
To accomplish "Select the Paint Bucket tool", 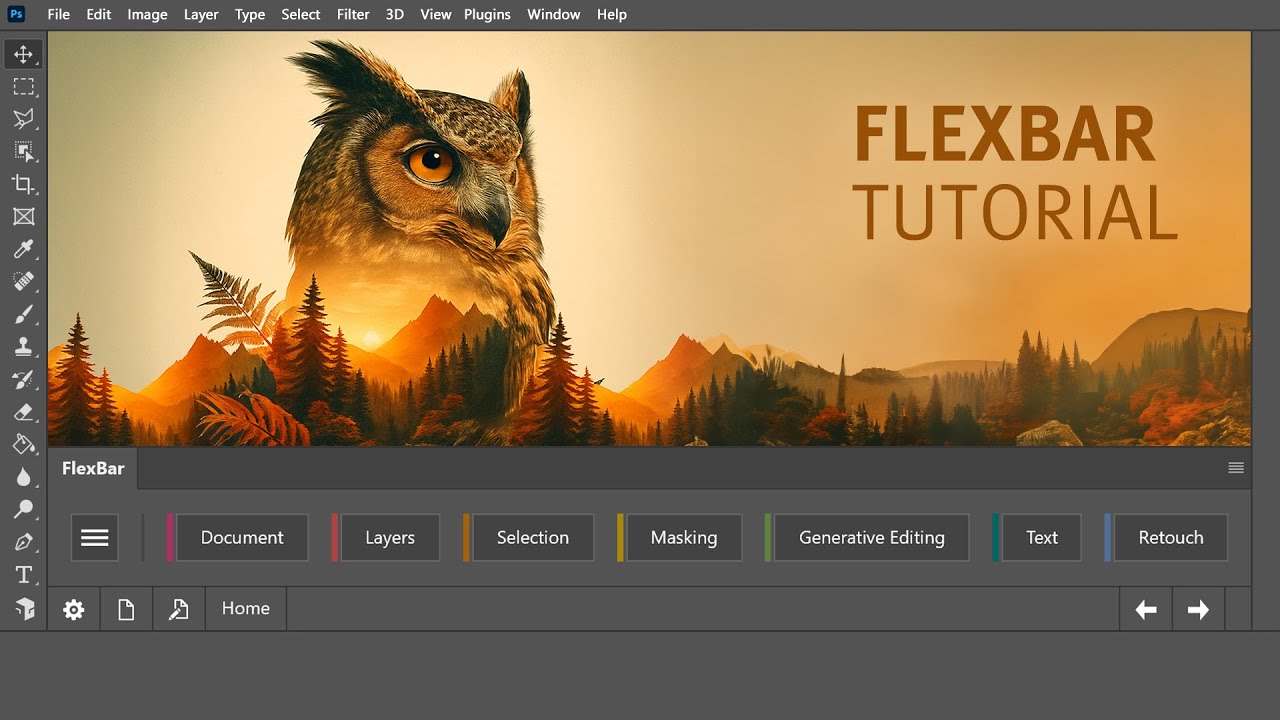I will [x=23, y=444].
